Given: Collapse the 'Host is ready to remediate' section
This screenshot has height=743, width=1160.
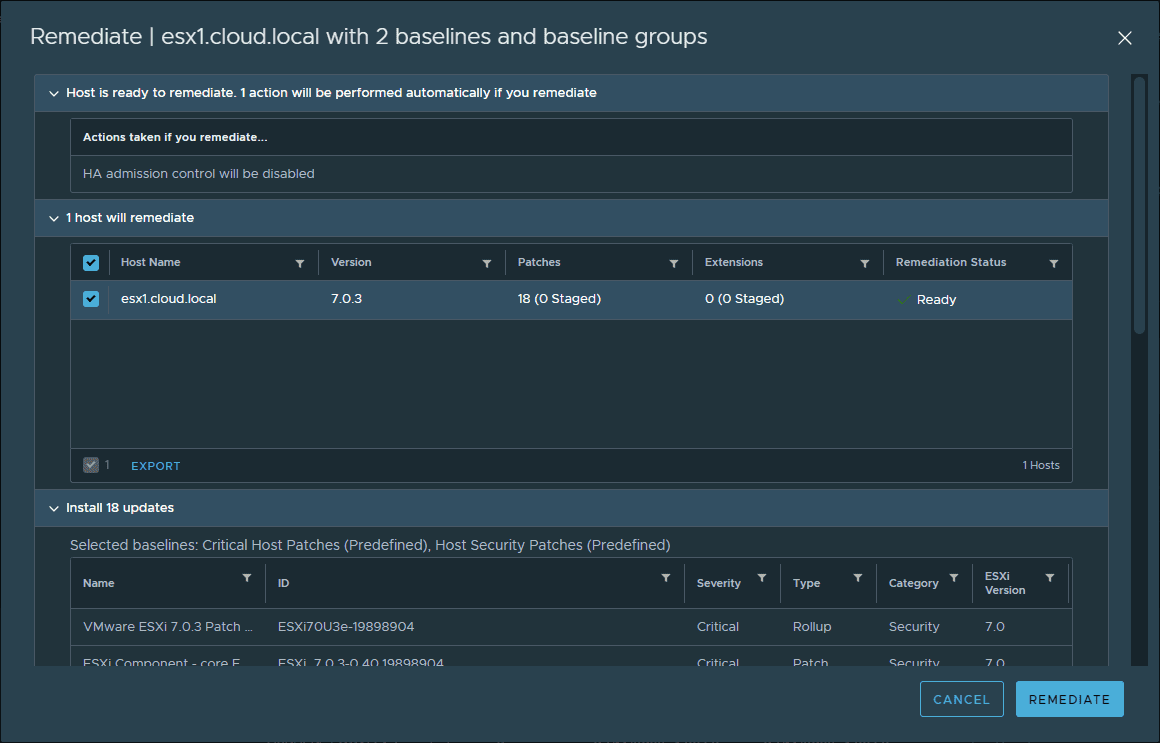Looking at the screenshot, I should [54, 93].
